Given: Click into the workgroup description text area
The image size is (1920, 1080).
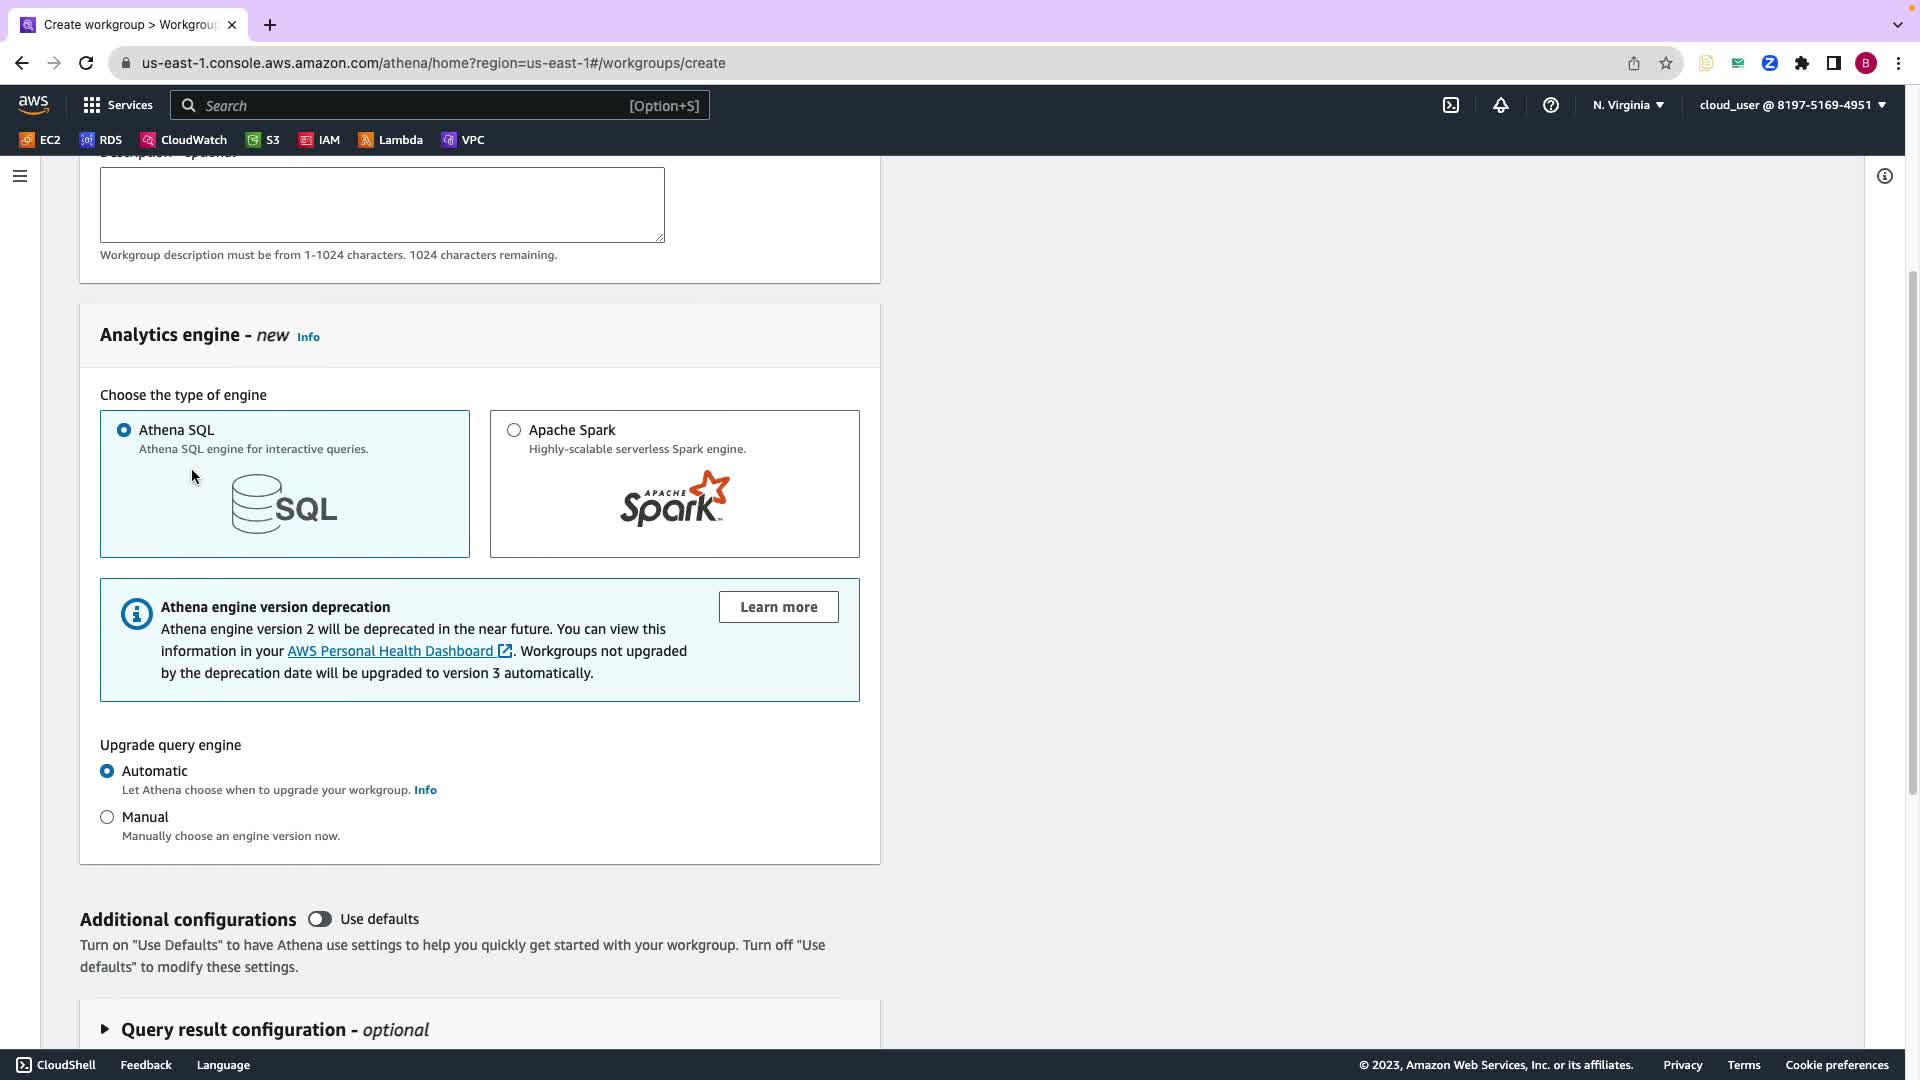Looking at the screenshot, I should click(382, 205).
